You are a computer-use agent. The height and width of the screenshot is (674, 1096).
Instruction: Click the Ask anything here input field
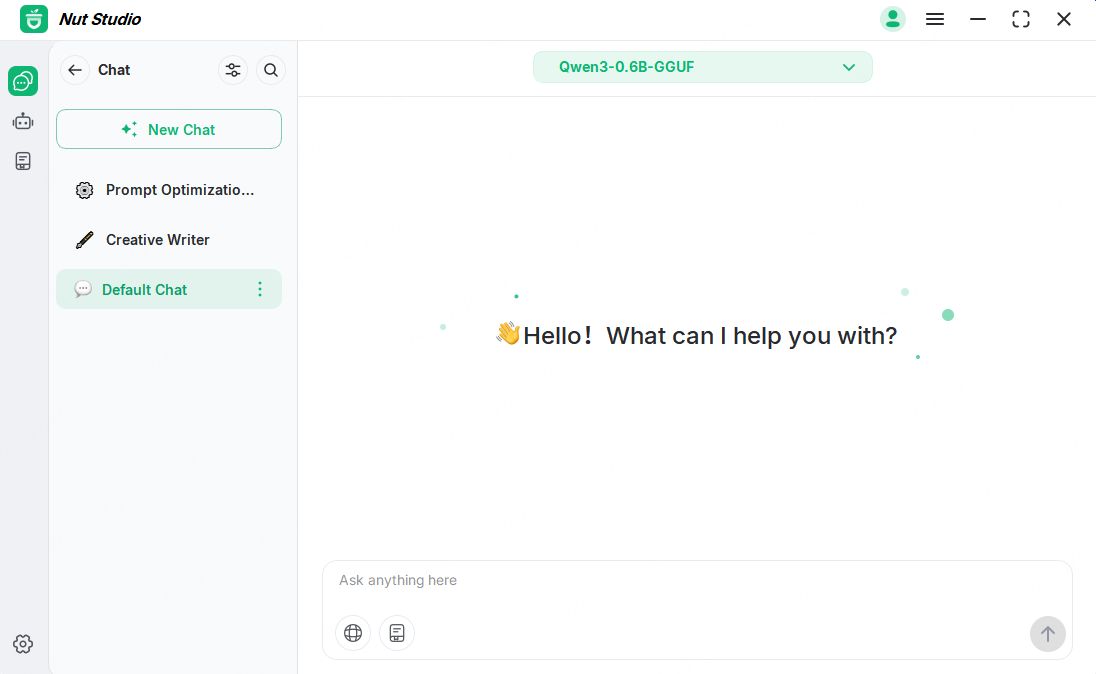[x=680, y=581]
